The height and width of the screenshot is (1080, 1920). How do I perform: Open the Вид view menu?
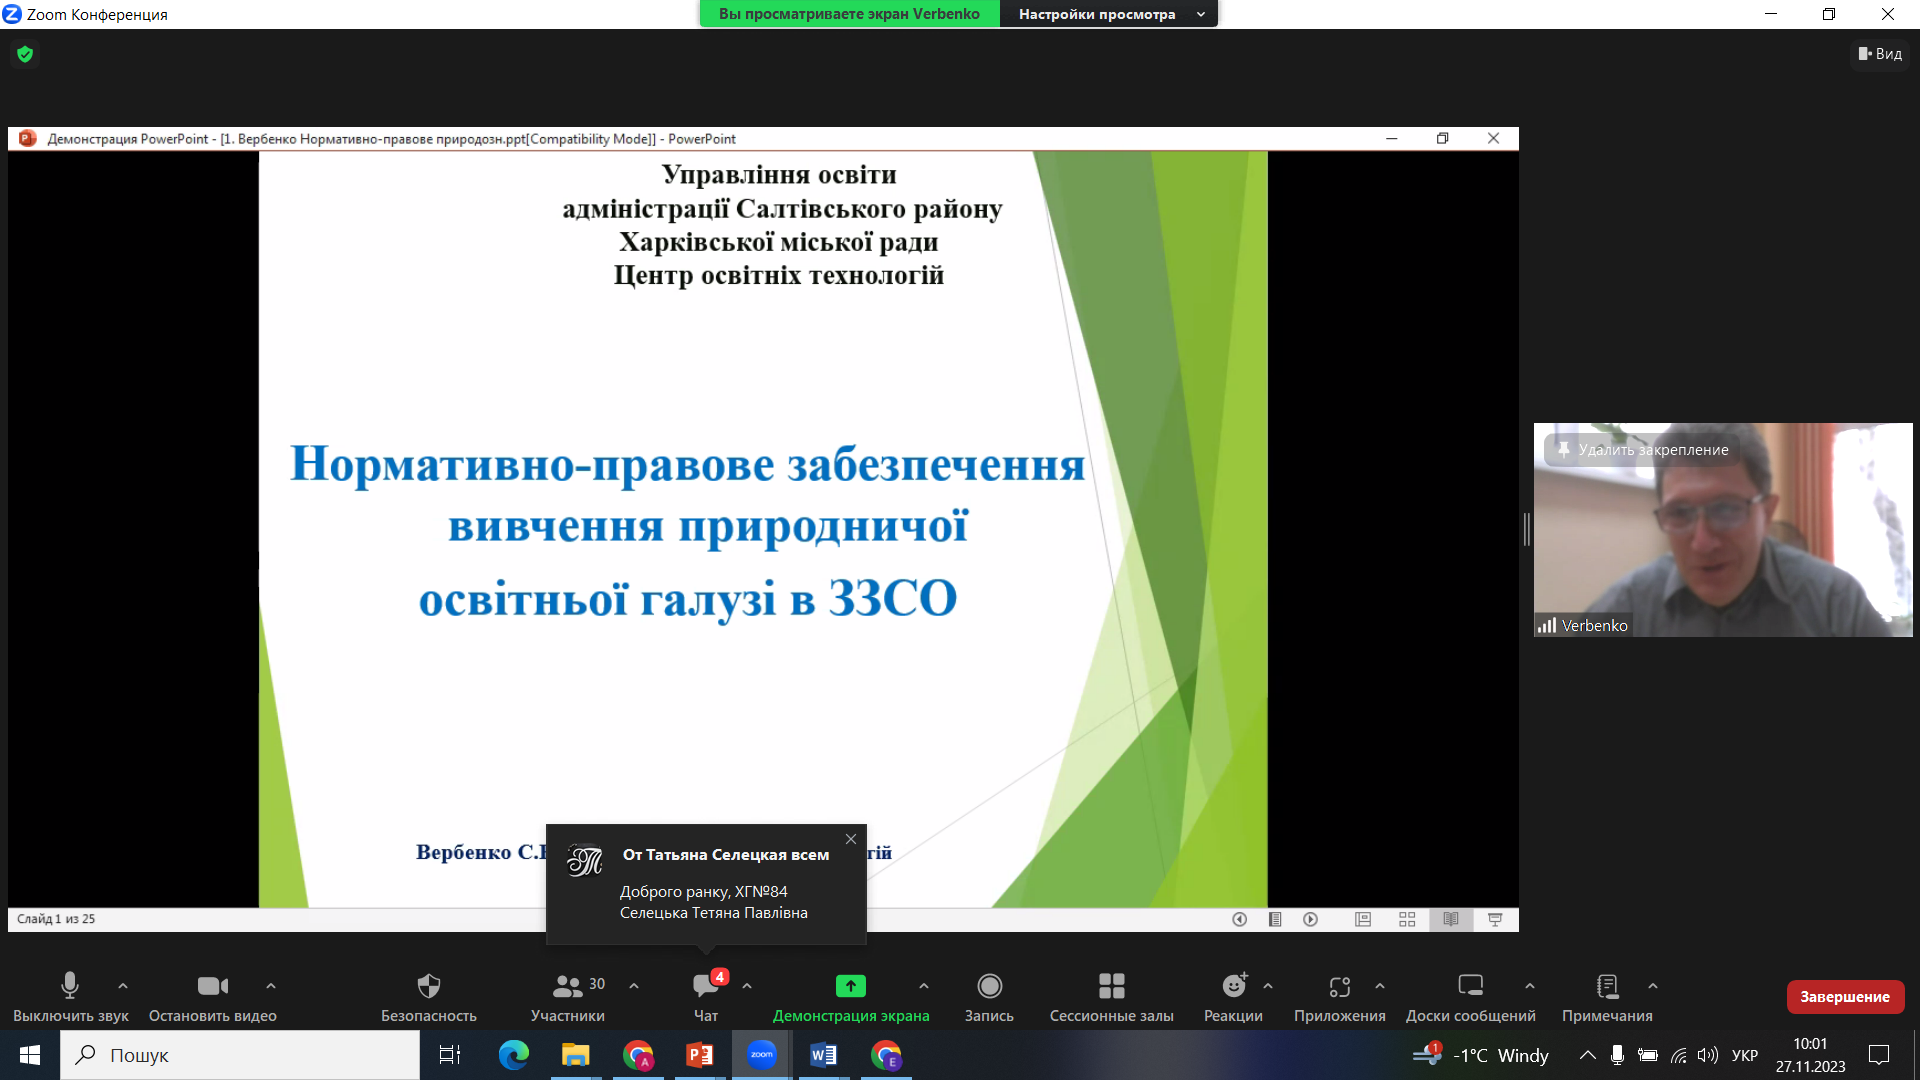pos(1880,54)
